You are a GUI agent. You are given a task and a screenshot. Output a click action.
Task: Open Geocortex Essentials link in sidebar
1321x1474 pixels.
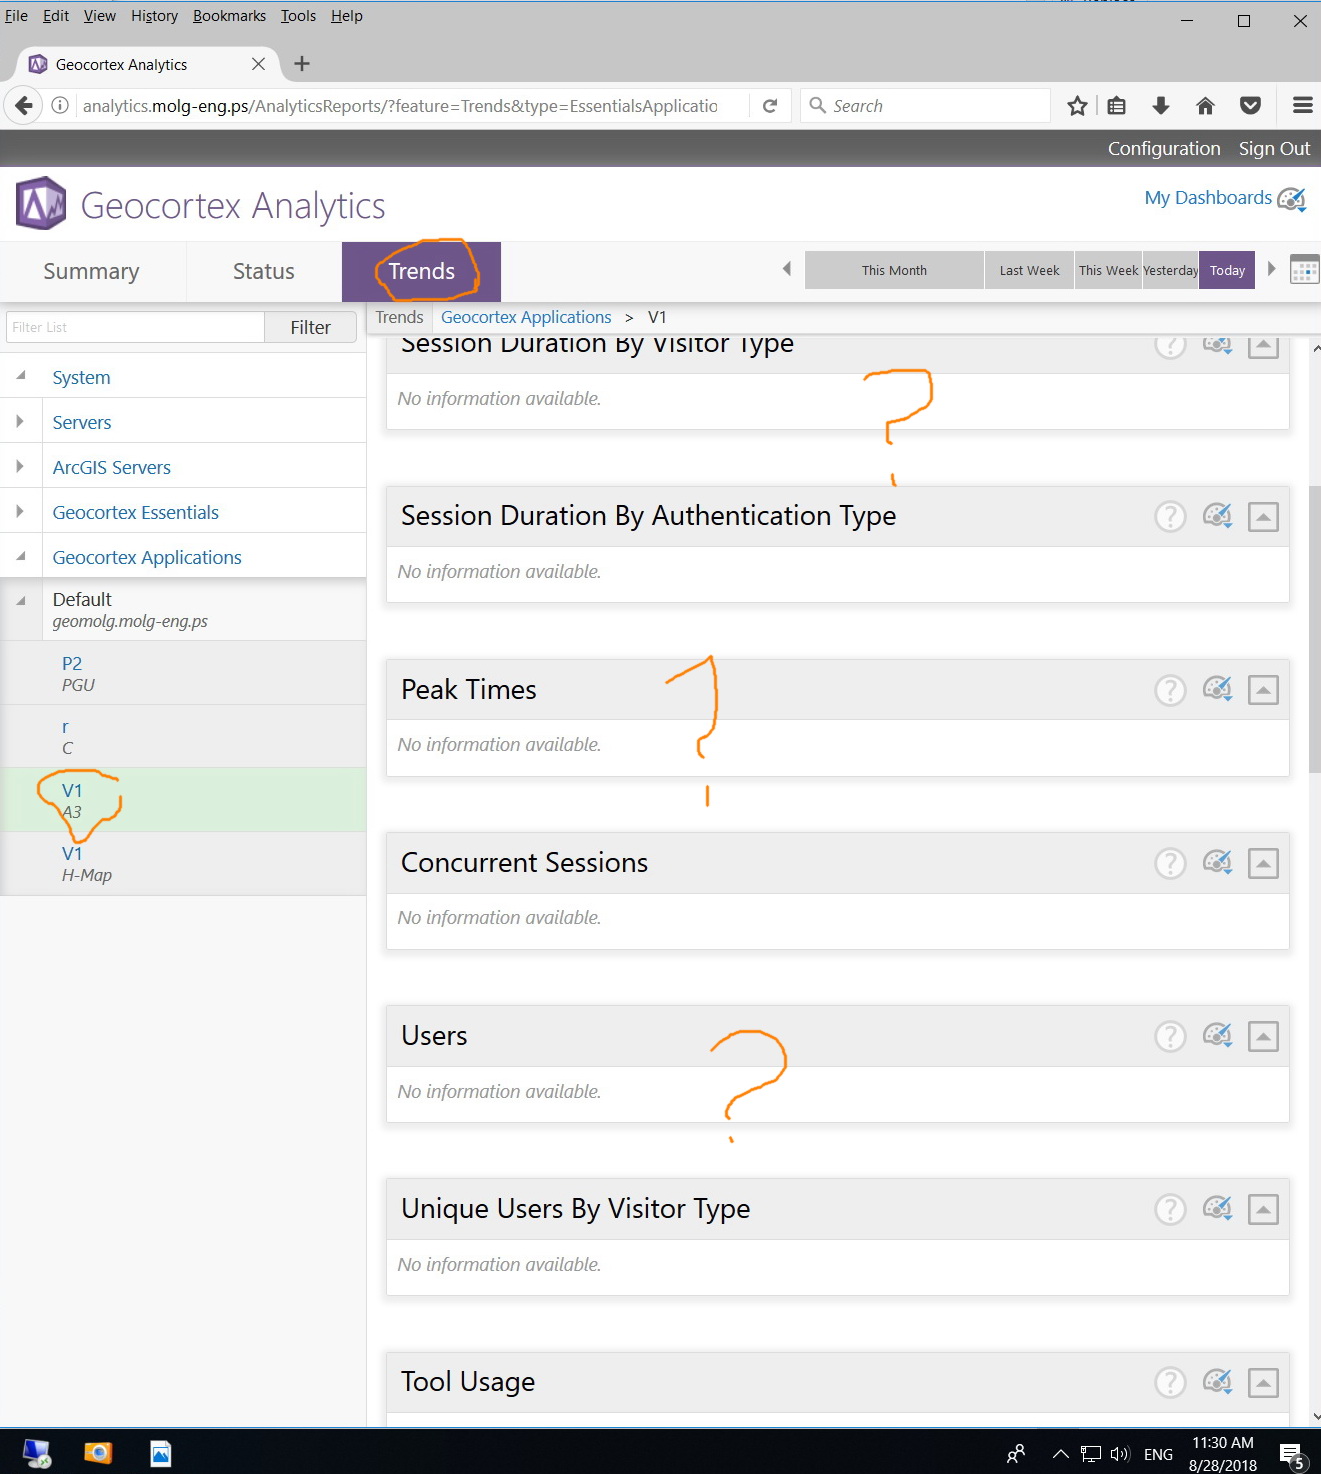point(135,513)
